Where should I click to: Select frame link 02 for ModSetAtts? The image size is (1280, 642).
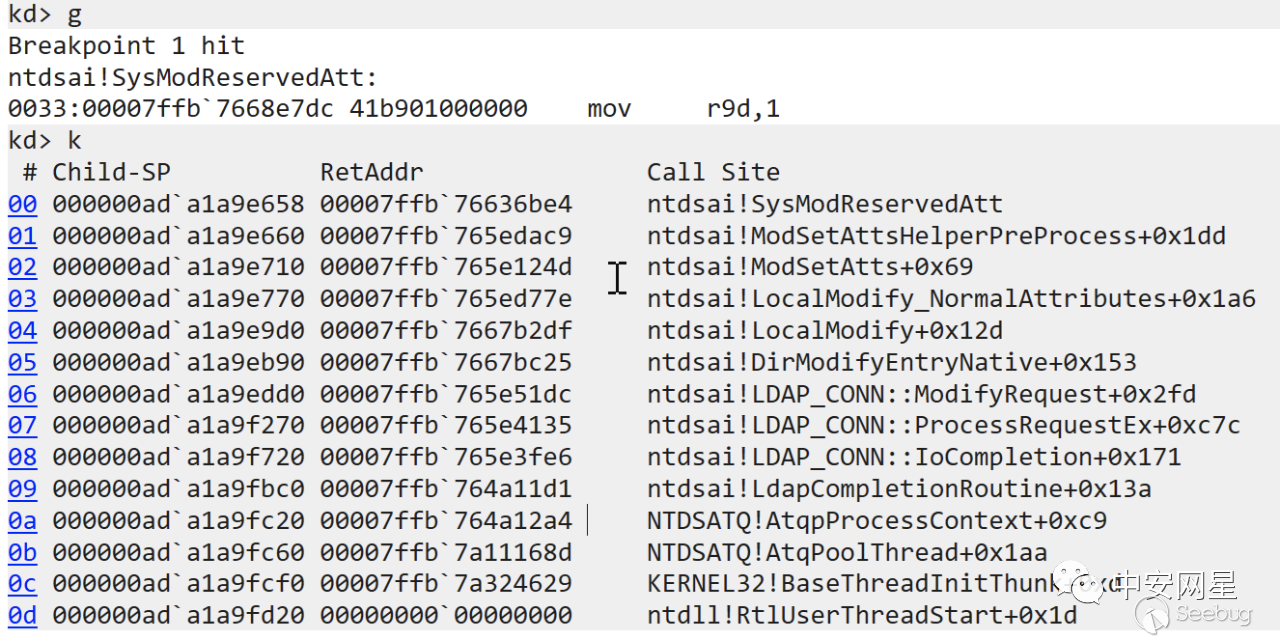pos(22,268)
